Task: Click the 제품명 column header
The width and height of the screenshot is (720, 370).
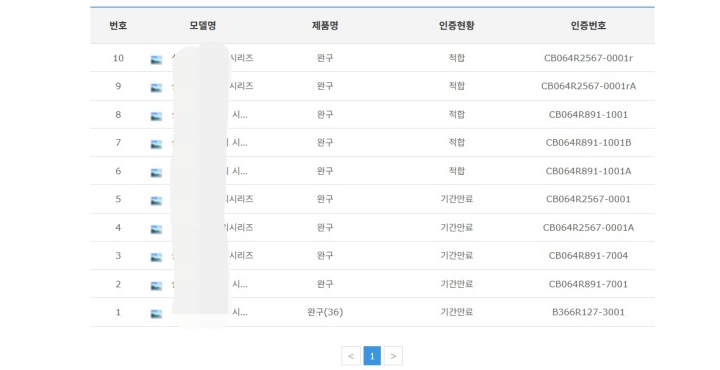Action: (325, 26)
